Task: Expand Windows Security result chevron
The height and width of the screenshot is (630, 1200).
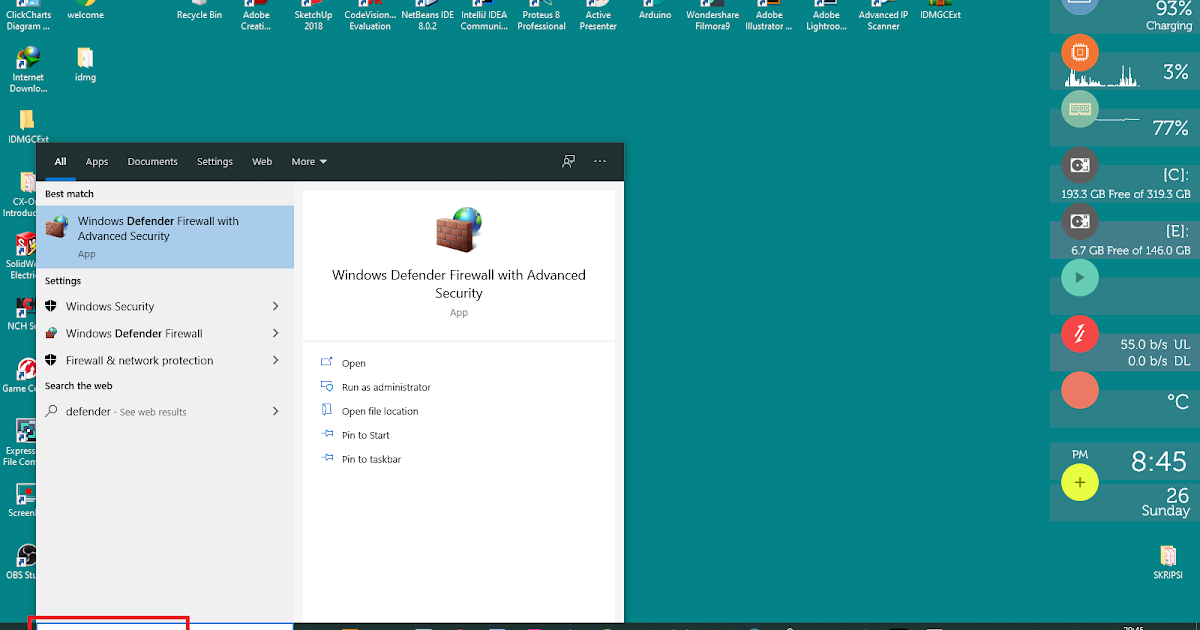Action: 276,306
